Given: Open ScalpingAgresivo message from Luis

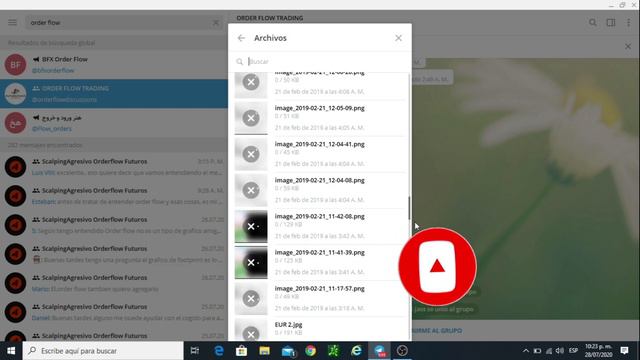Looking at the screenshot, I should [x=114, y=167].
